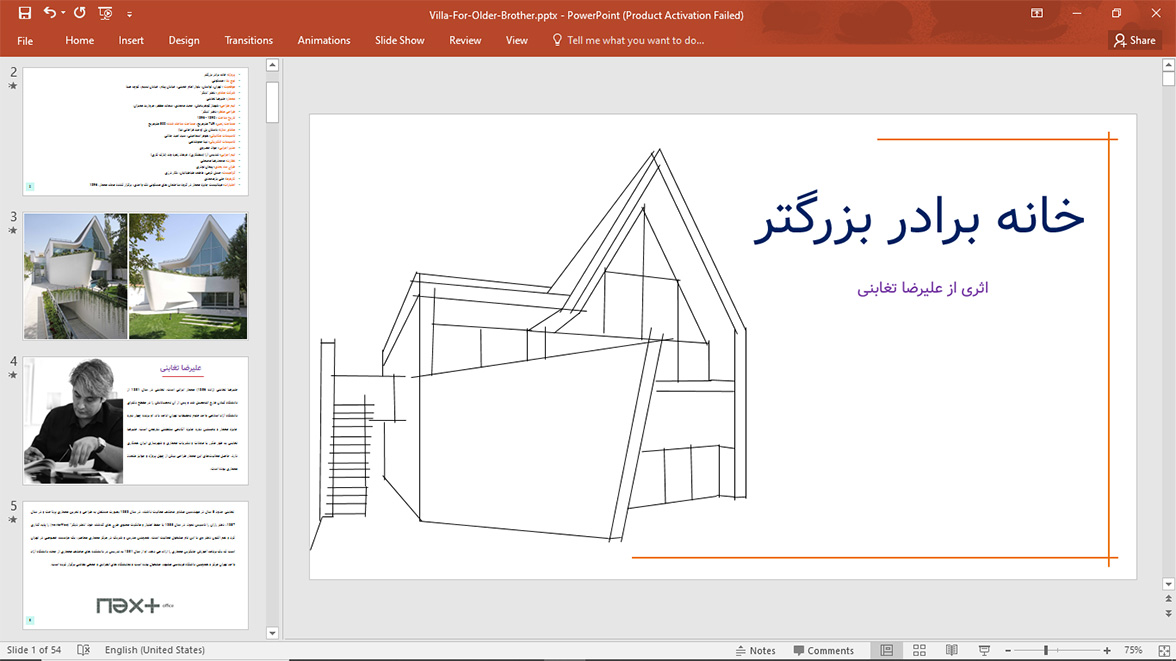Click thumbnail pane scroll down arrow
This screenshot has width=1176, height=661.
272,632
